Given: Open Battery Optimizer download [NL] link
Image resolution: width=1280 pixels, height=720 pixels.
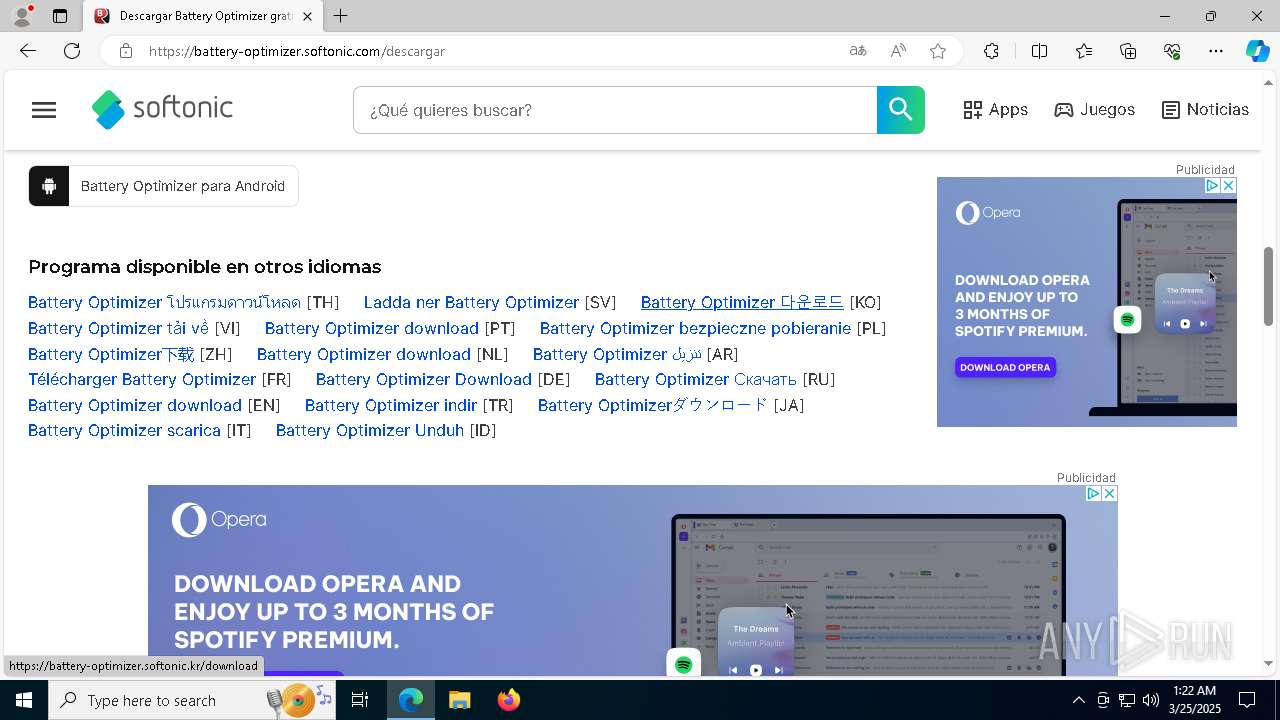Looking at the screenshot, I should pos(364,354).
